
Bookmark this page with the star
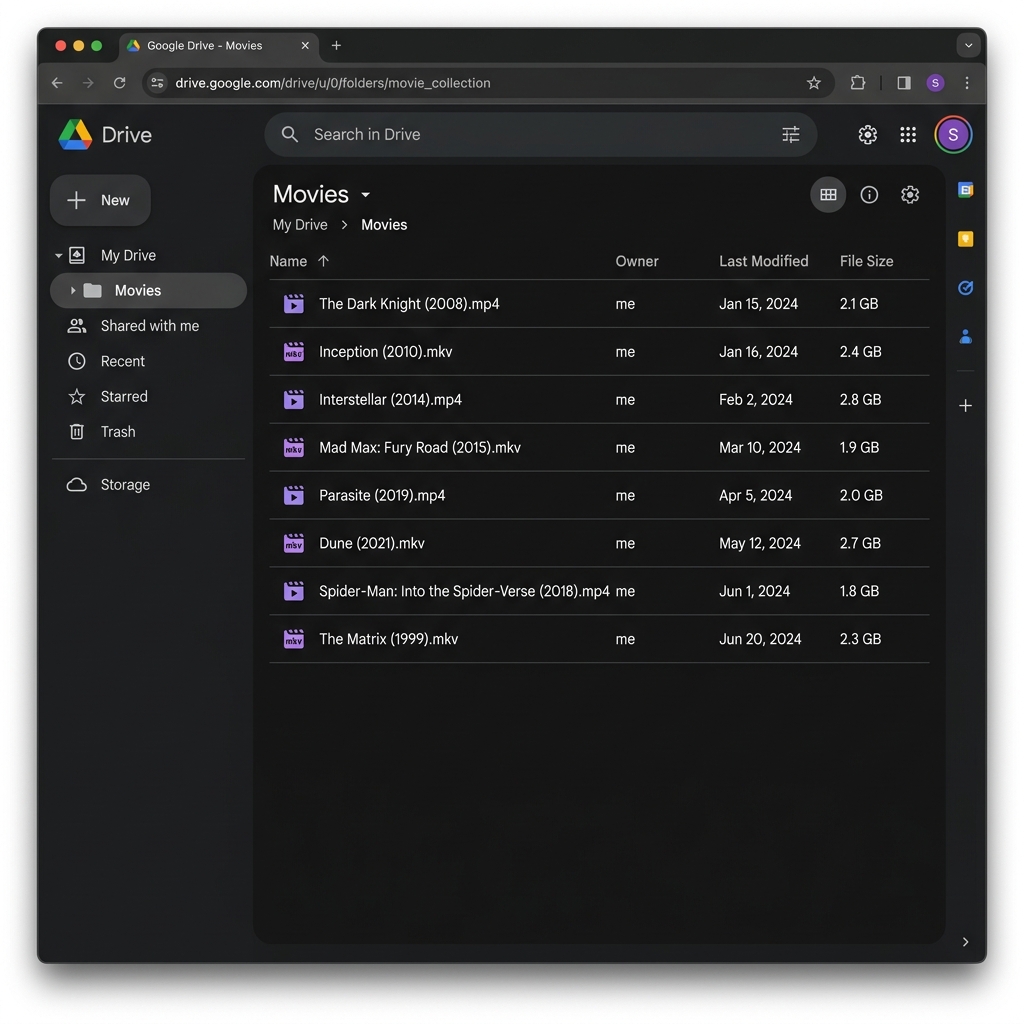(x=813, y=83)
